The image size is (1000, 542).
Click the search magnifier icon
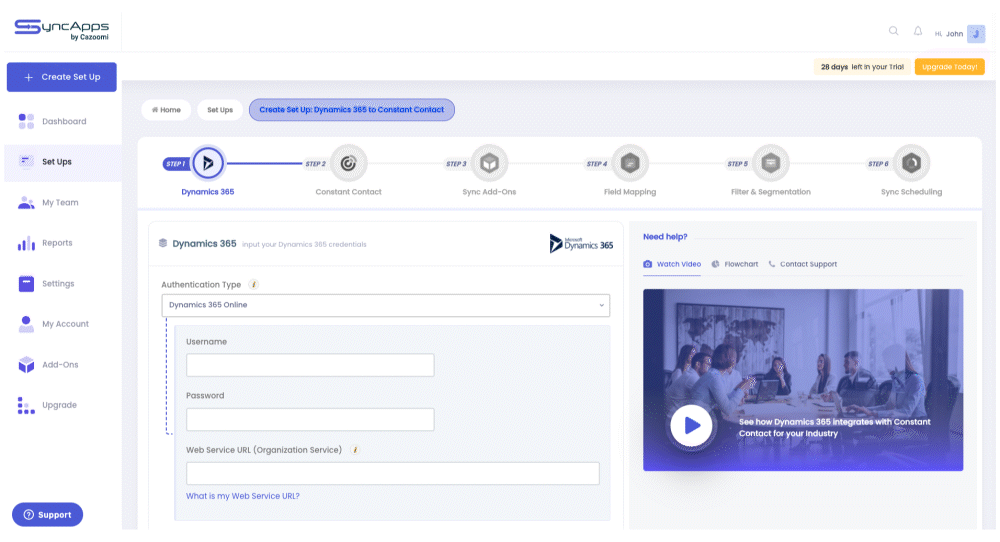coord(893,31)
